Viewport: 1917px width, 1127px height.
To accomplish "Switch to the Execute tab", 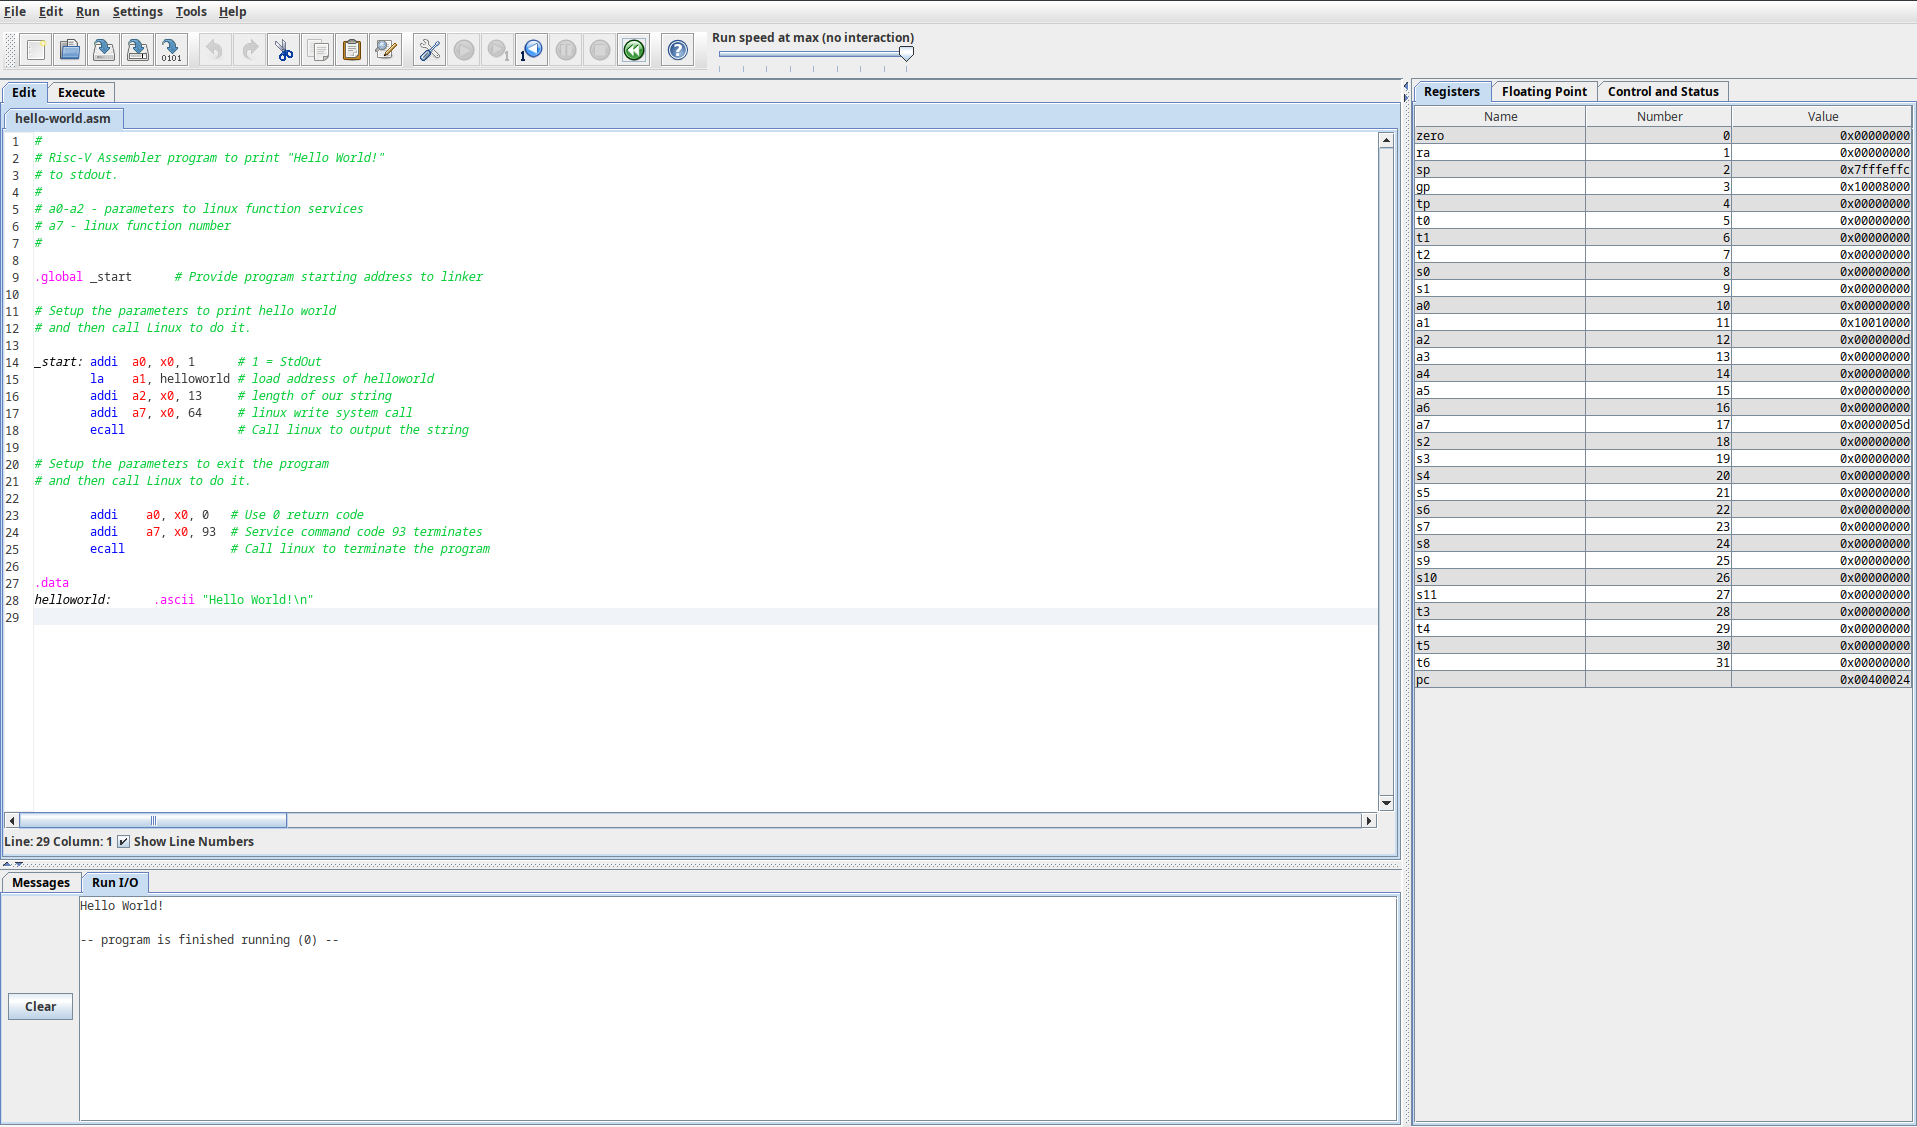I will pyautogui.click(x=81, y=92).
